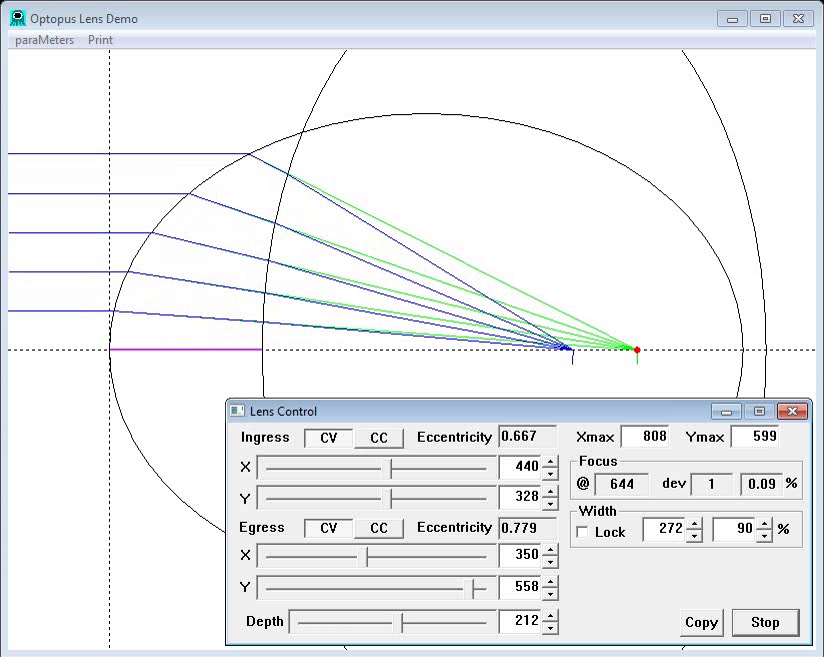824x657 pixels.
Task: Click the Ingress Eccentricity field 0.667
Action: (x=527, y=437)
